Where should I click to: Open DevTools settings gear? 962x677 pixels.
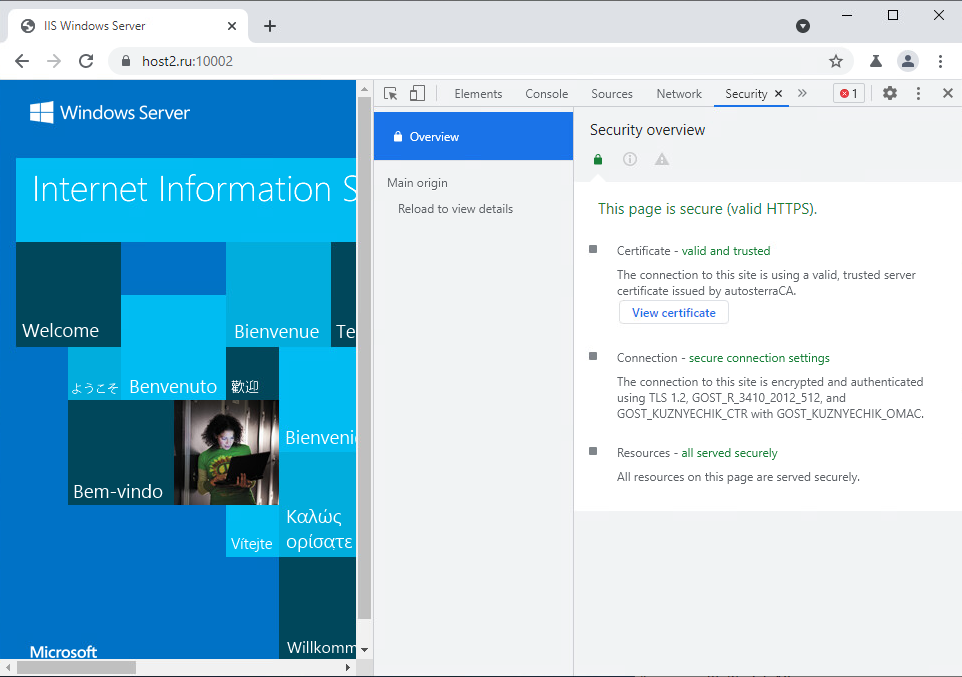click(890, 93)
